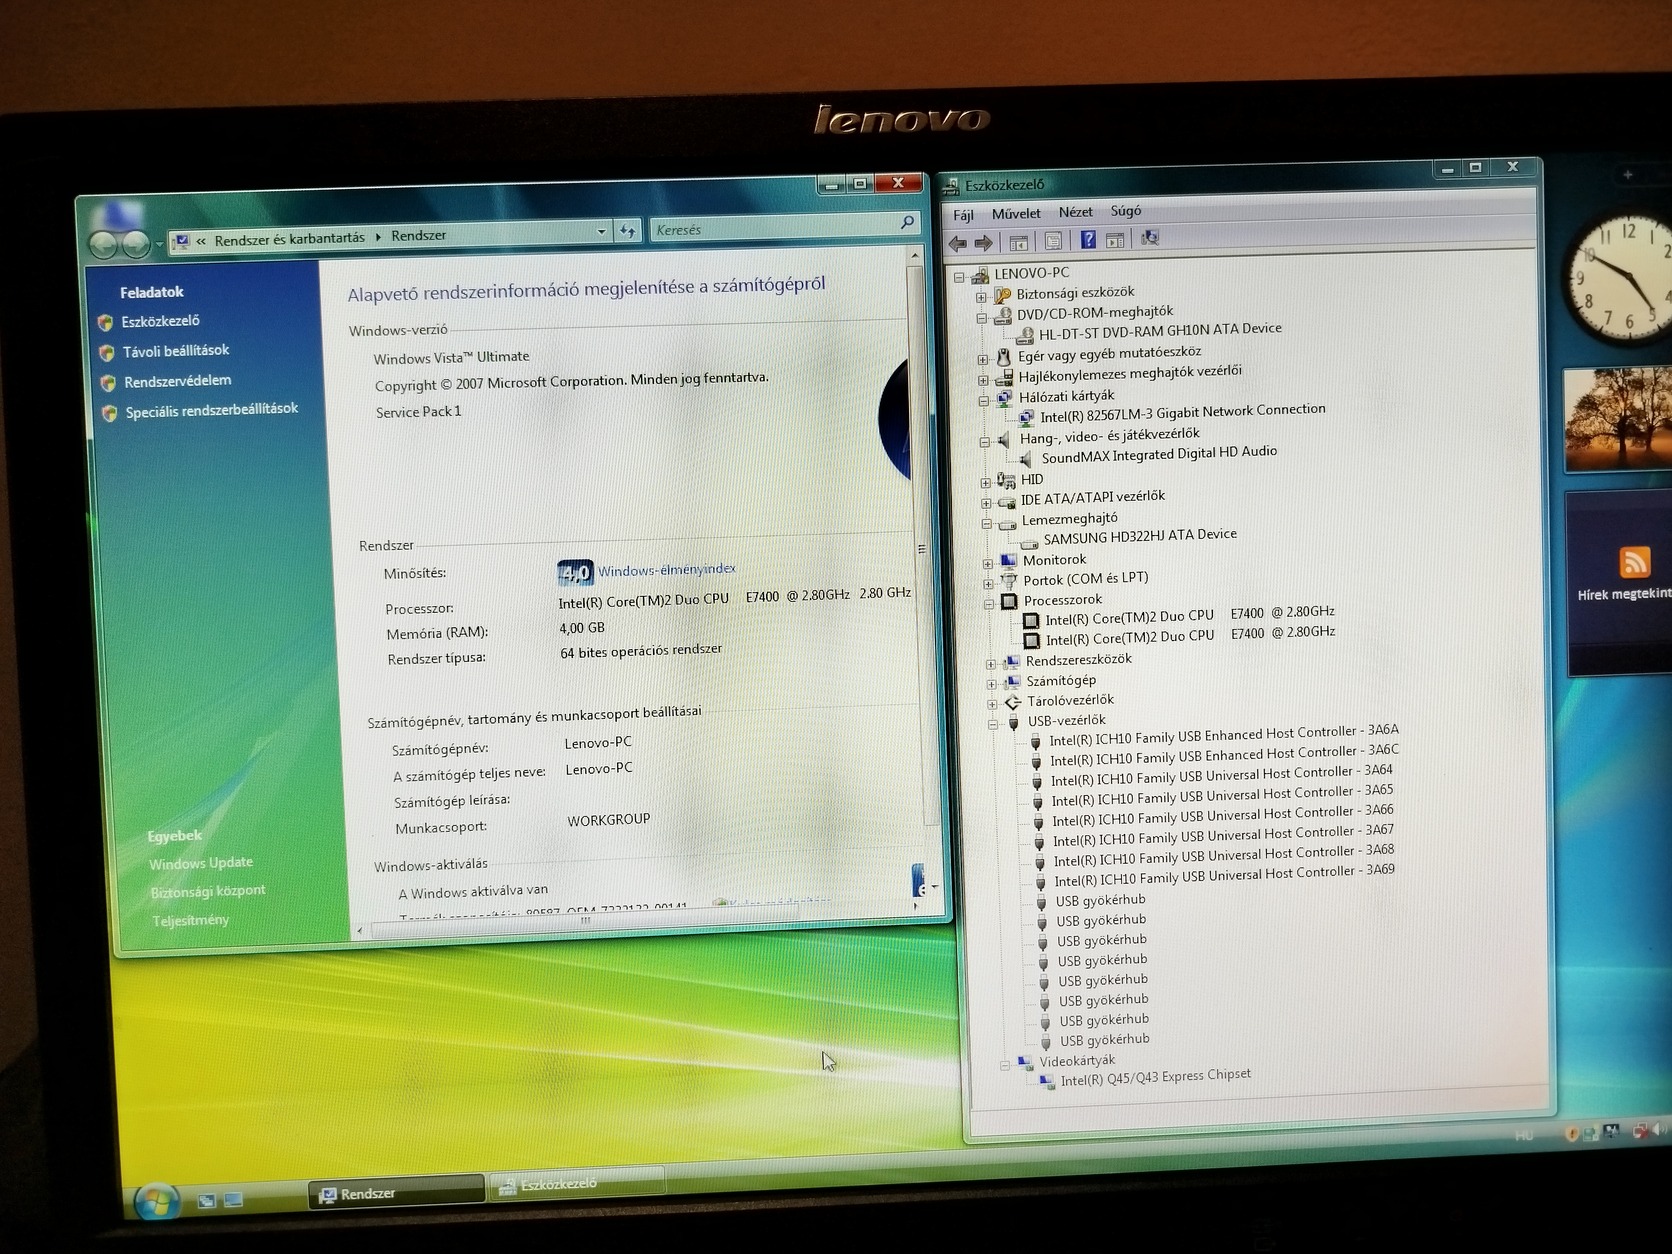Open the Teljesítmény link
The image size is (1672, 1254).
pos(191,920)
